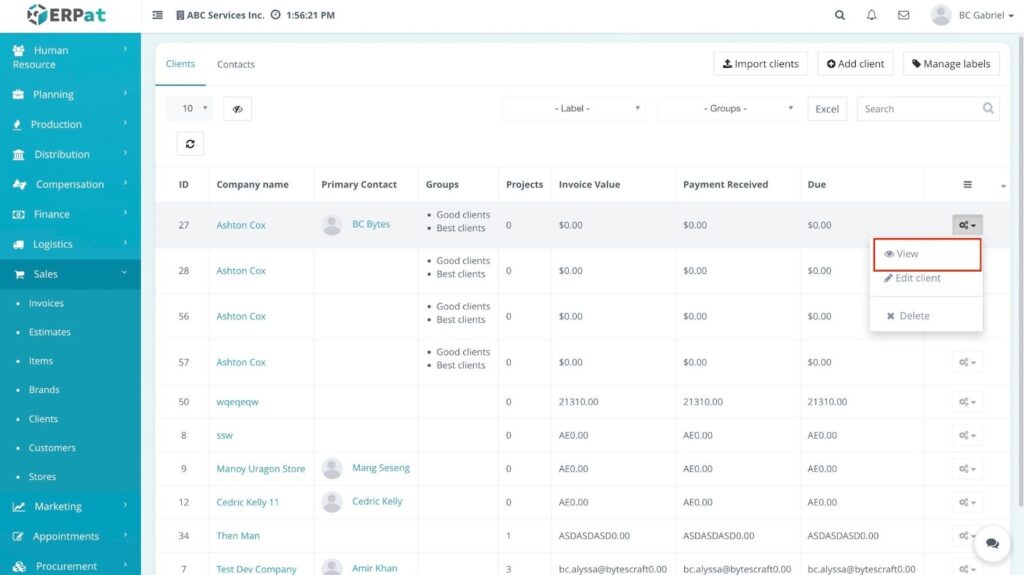The height and width of the screenshot is (575, 1024).
Task: Open the rows-per-page dropdown showing 10
Action: (x=189, y=108)
